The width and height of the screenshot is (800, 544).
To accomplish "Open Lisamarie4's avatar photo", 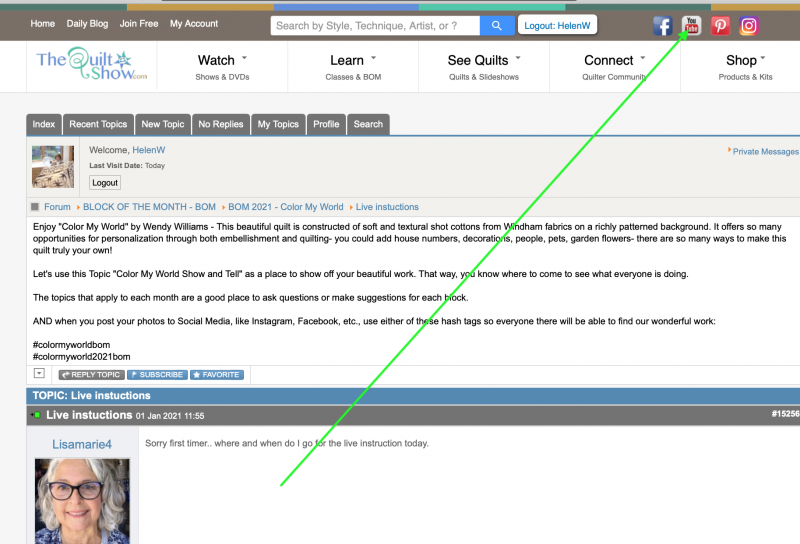I will [x=82, y=500].
